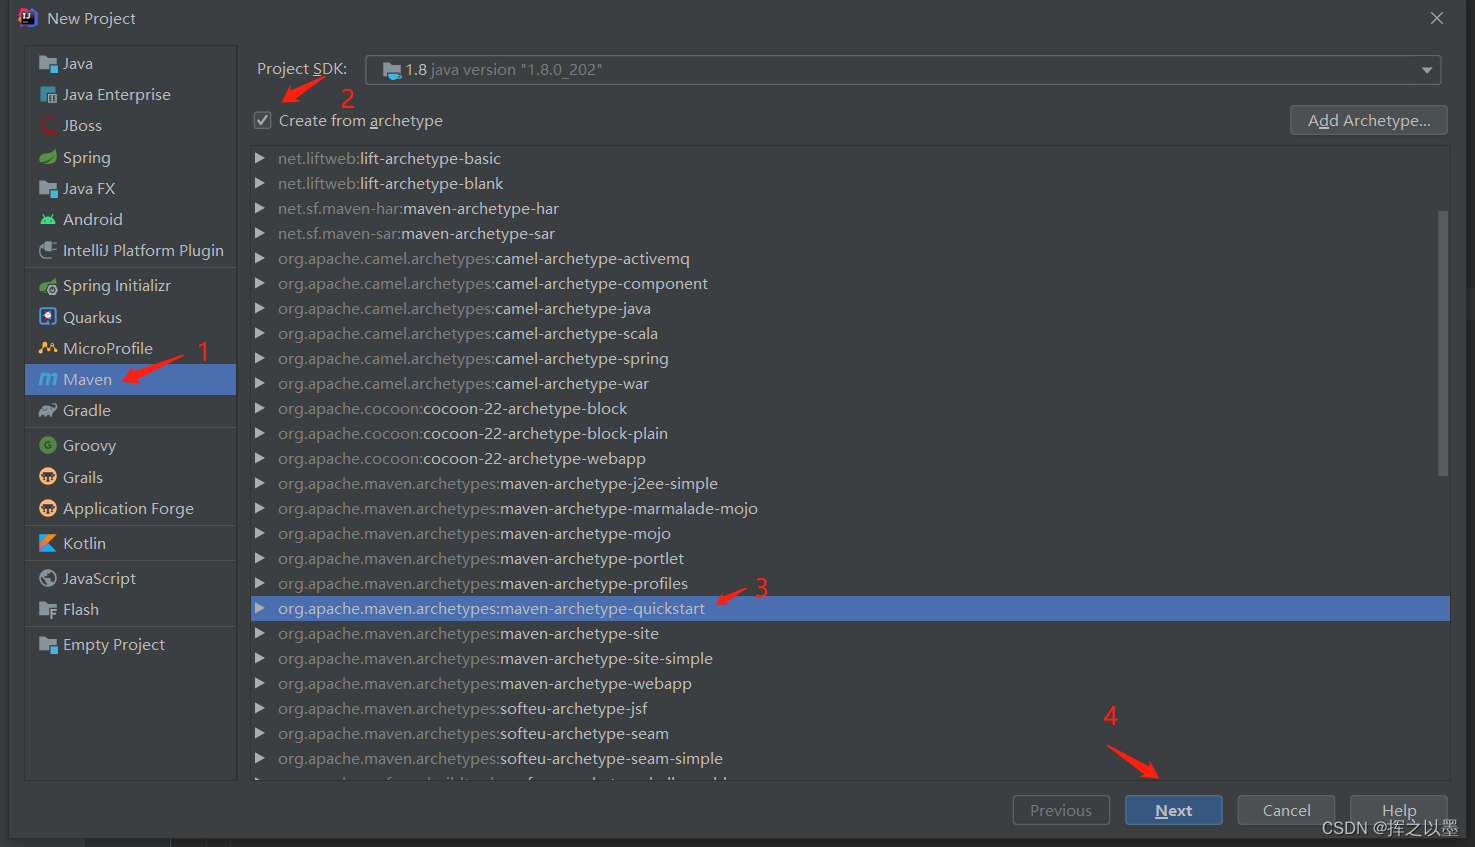Click the MicroProfile icon
The width and height of the screenshot is (1475, 847).
click(x=48, y=348)
